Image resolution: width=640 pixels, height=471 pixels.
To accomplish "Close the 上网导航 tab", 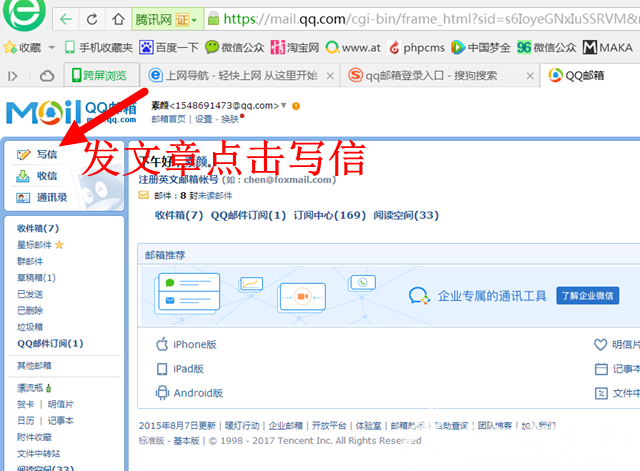I will pos(330,76).
